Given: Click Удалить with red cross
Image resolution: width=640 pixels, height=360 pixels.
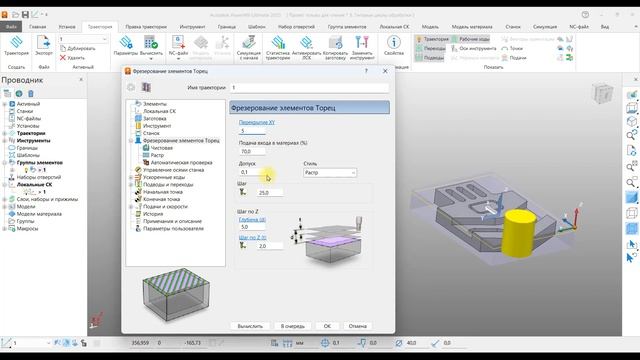Looking at the screenshot, I should pyautogui.click(x=73, y=58).
